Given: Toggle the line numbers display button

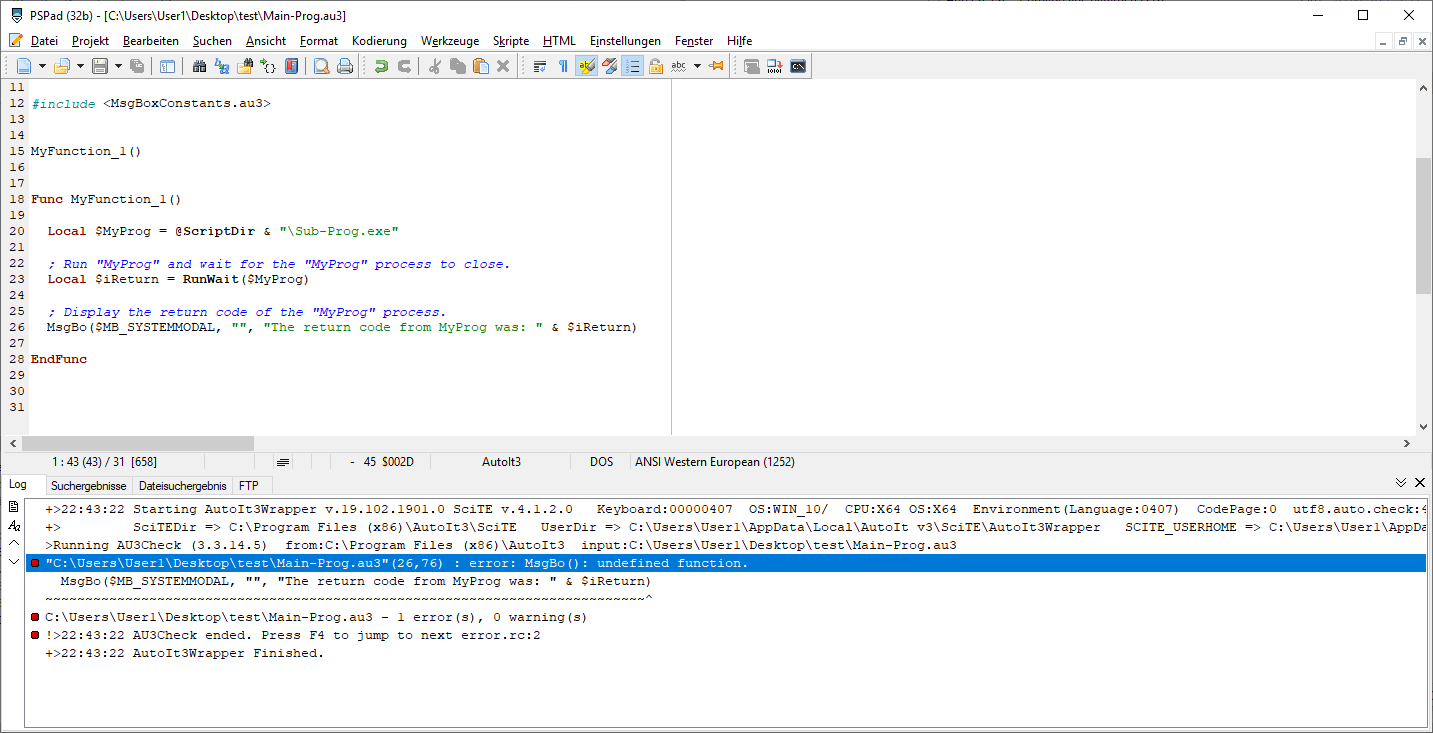Looking at the screenshot, I should pos(632,67).
